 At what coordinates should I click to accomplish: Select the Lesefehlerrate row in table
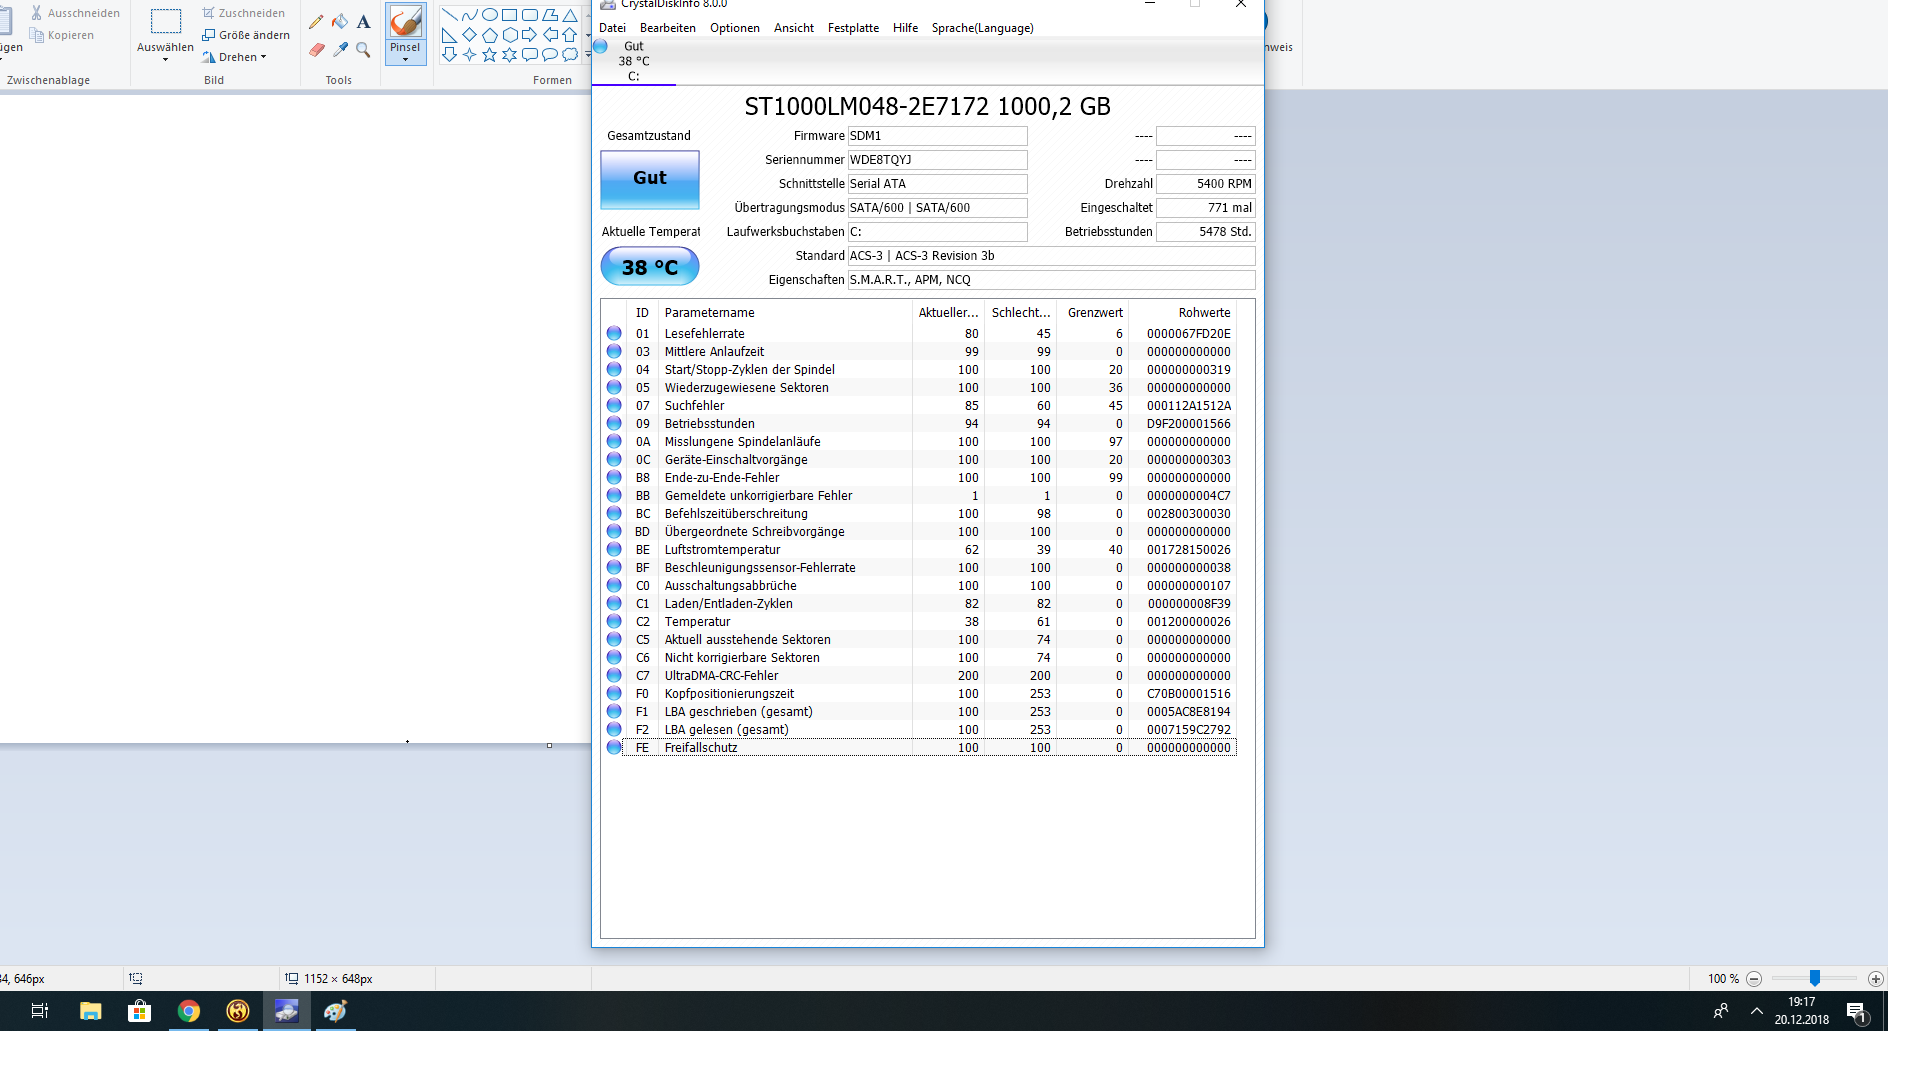[x=704, y=334]
